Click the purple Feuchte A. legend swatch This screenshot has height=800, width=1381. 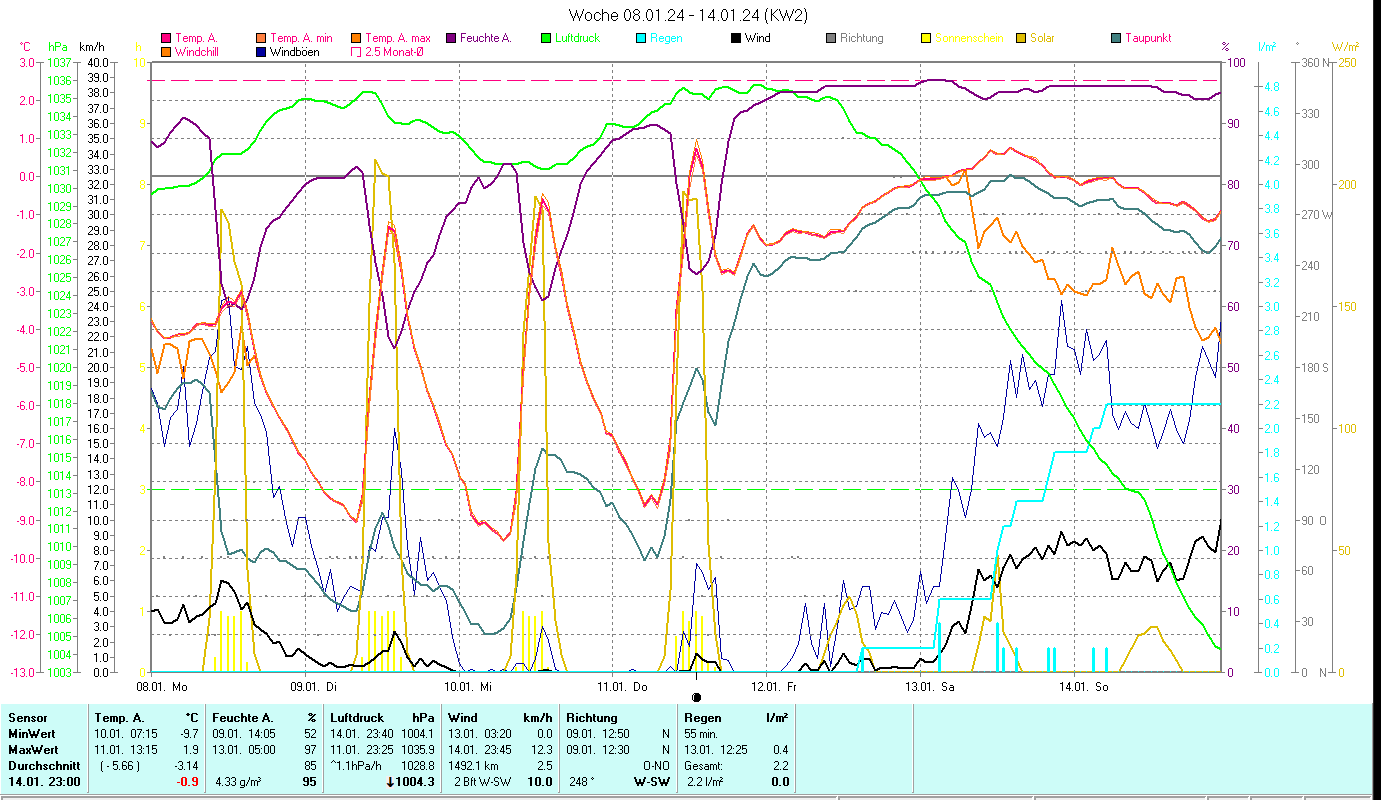(x=451, y=38)
